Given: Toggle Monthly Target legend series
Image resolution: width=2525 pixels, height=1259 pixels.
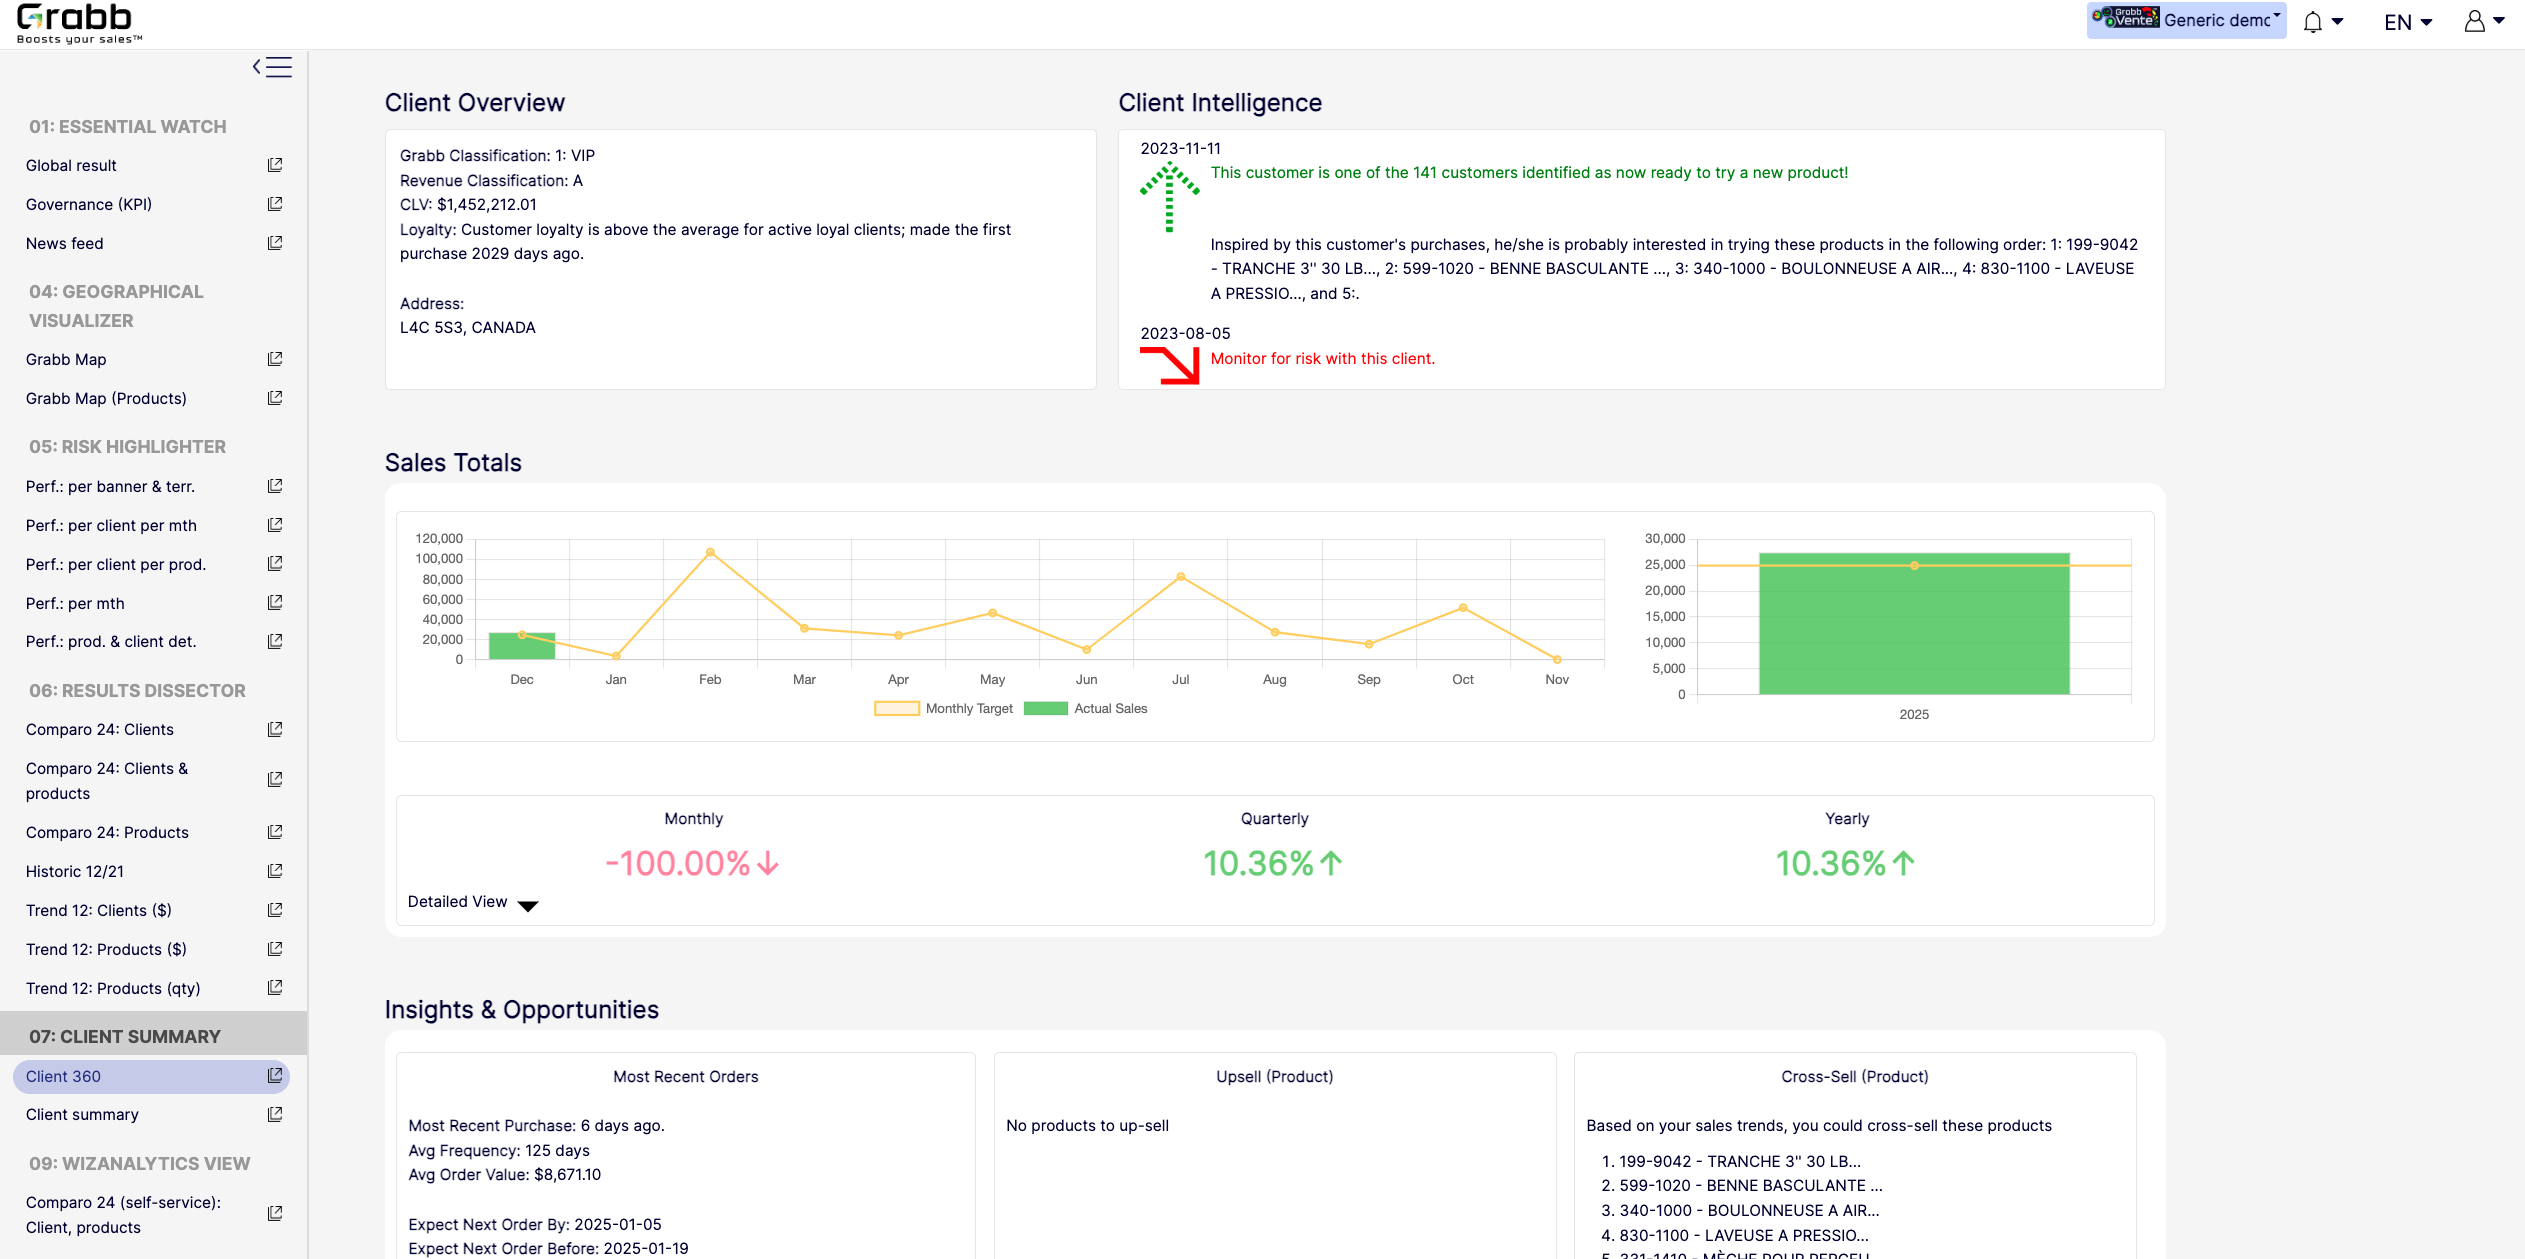Looking at the screenshot, I should (x=944, y=708).
